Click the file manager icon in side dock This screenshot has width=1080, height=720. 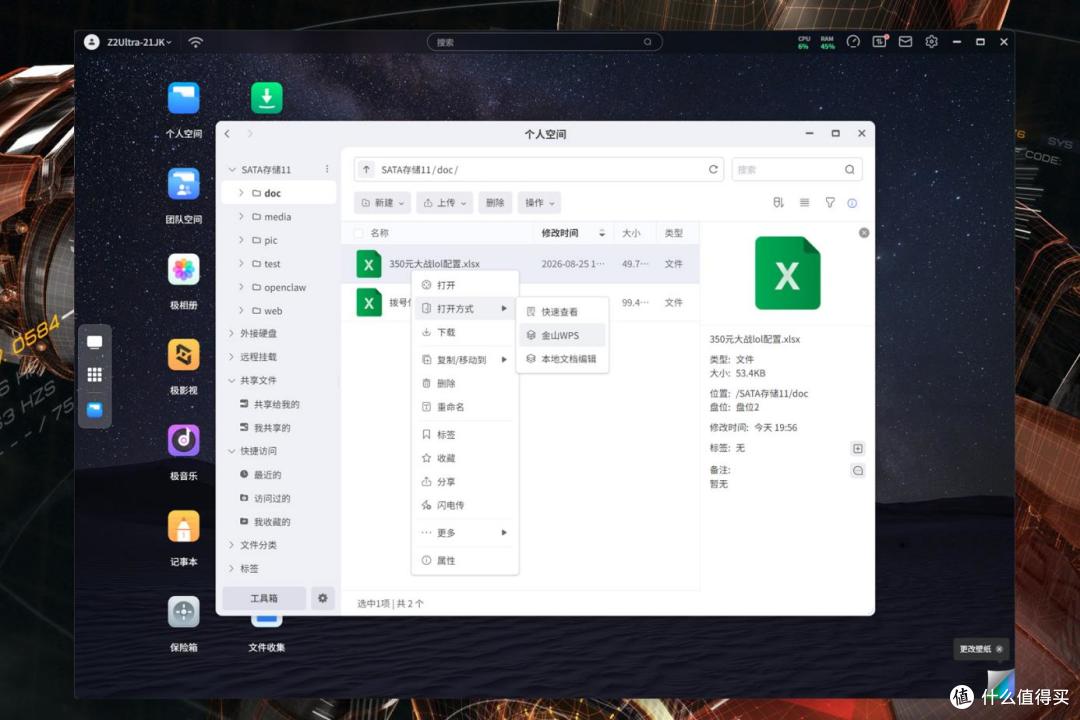pyautogui.click(x=94, y=409)
